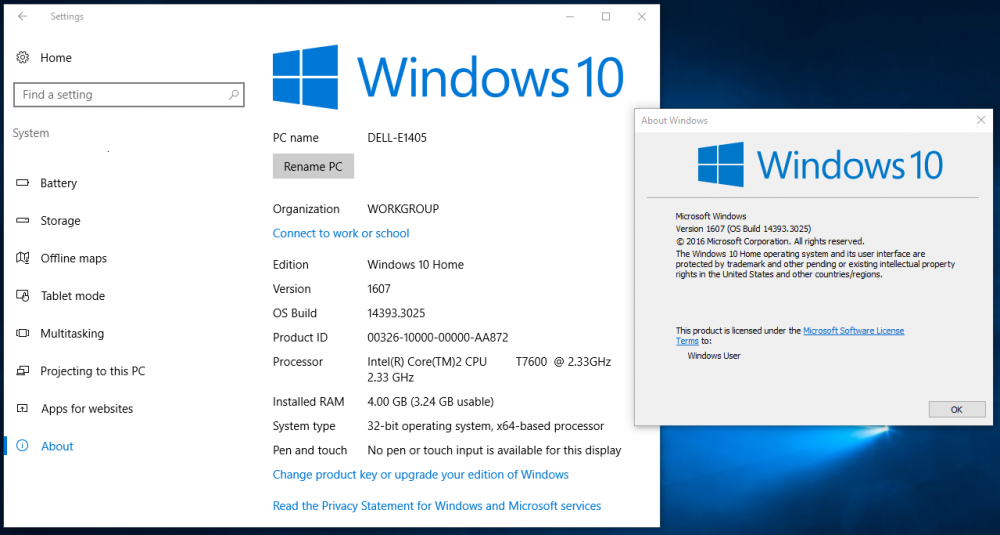This screenshot has height=535, width=1000.
Task: Click the Projecting to this PC label
Action: coord(92,371)
